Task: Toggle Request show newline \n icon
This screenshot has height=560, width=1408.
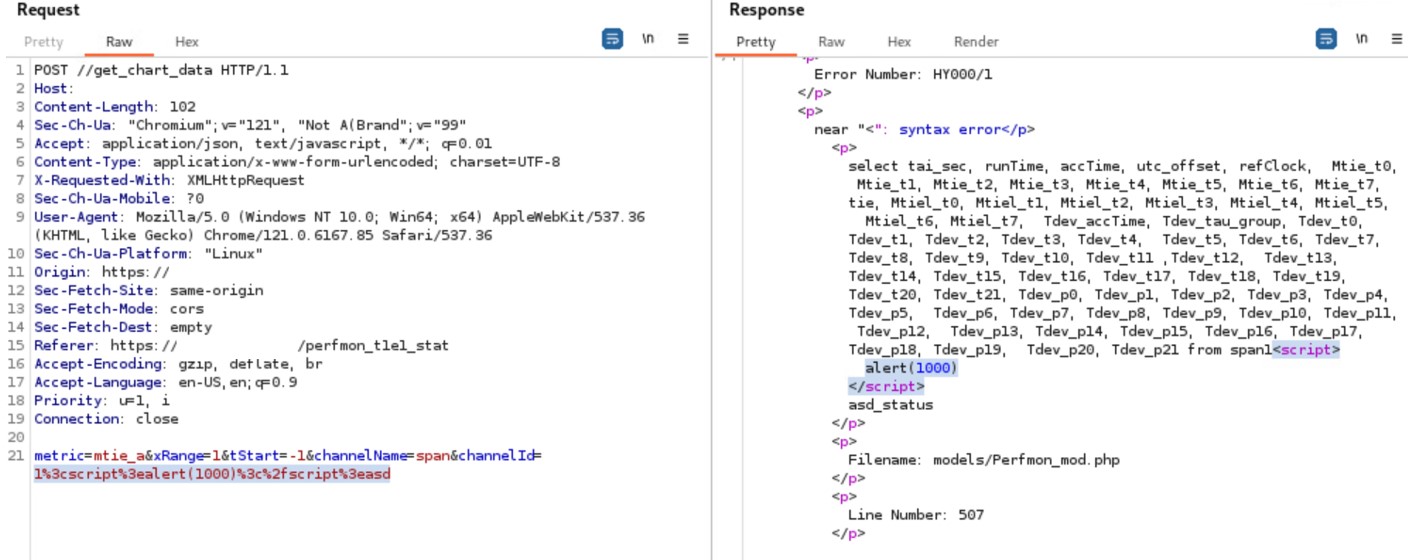Action: (x=648, y=39)
